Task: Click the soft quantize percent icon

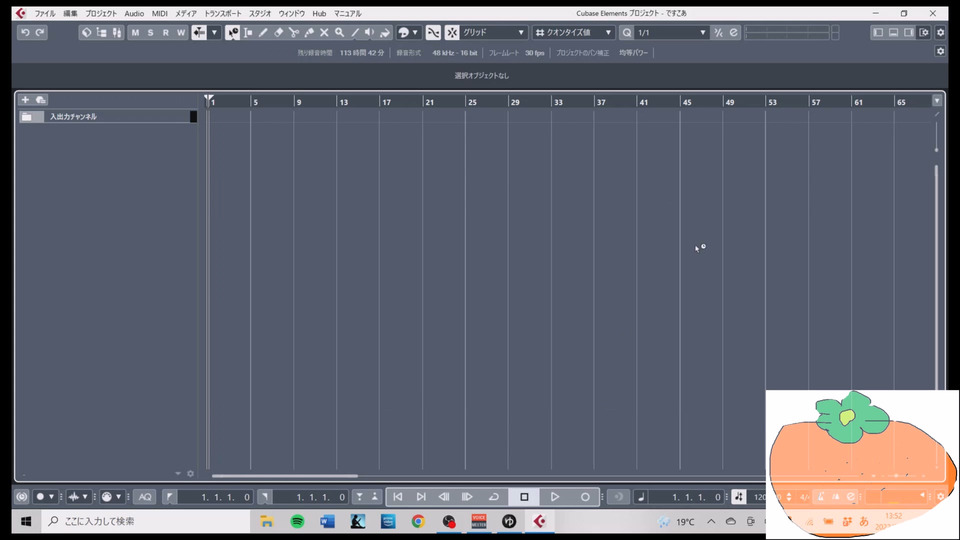Action: (x=719, y=32)
